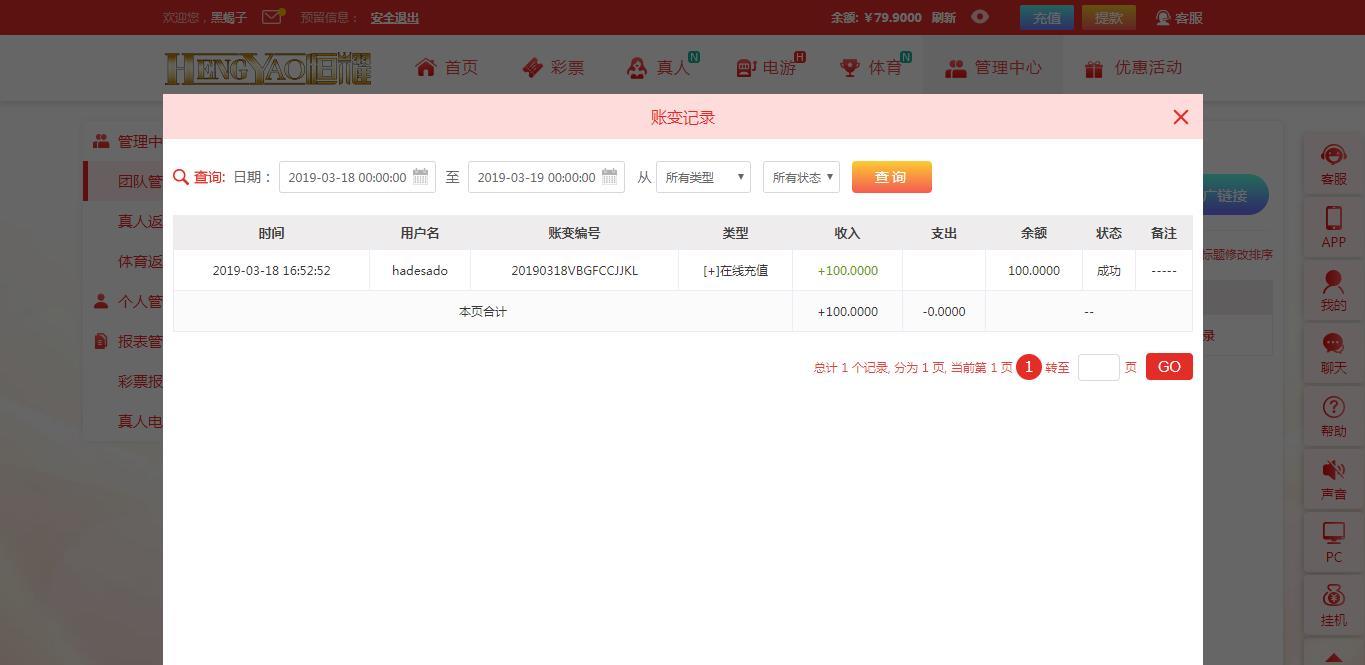Viewport: 1365px width, 665px height.
Task: Close the 账变记录 dialog
Action: [x=1181, y=117]
